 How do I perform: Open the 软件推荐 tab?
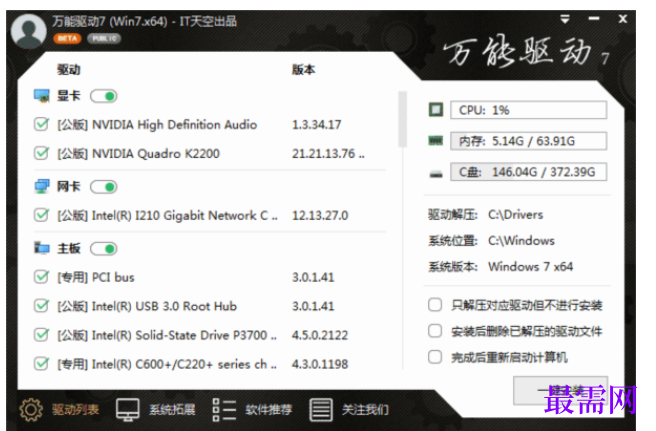(269, 409)
